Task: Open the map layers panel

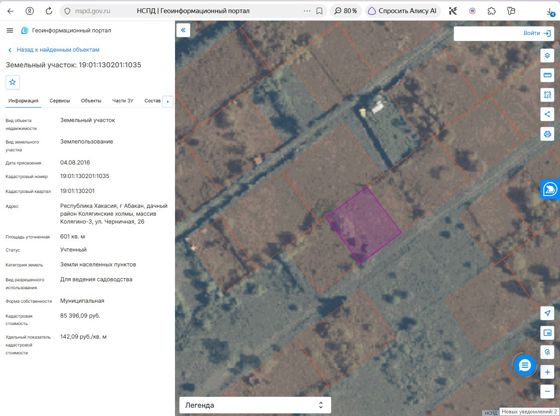Action: coord(547,56)
